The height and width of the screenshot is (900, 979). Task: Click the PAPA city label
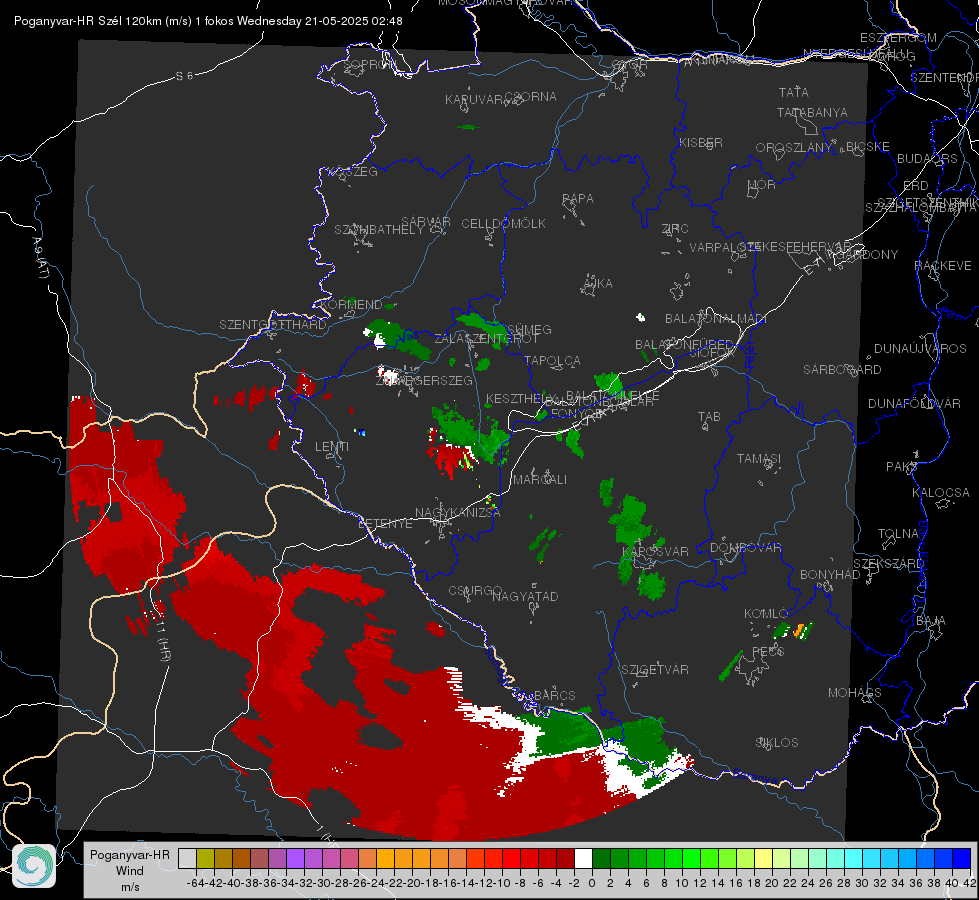tap(578, 199)
